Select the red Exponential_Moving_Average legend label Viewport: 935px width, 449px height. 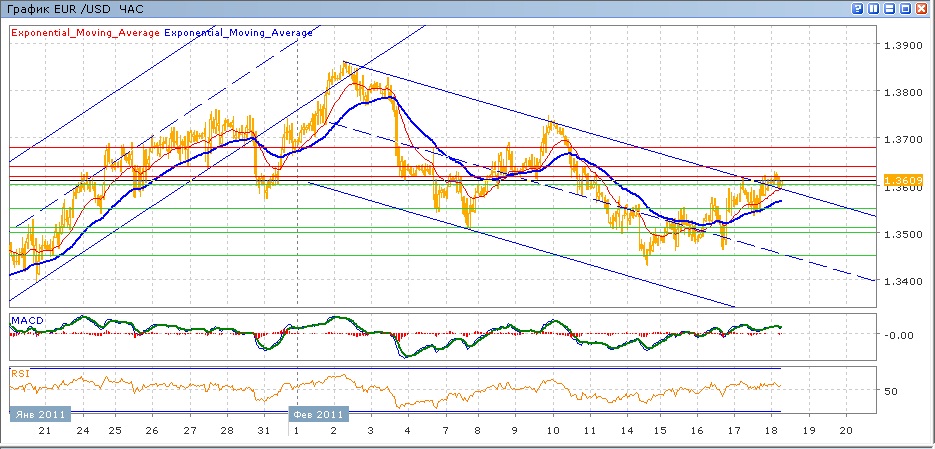point(85,33)
